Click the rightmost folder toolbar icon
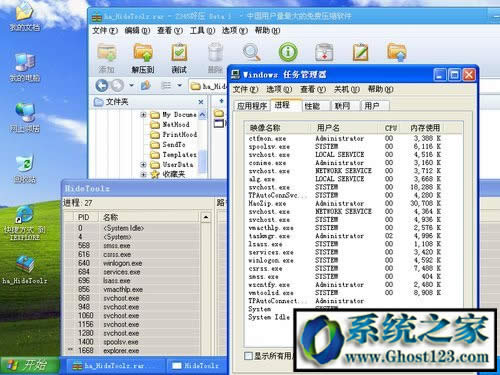Image resolution: width=500 pixels, height=375 pixels. click(397, 52)
